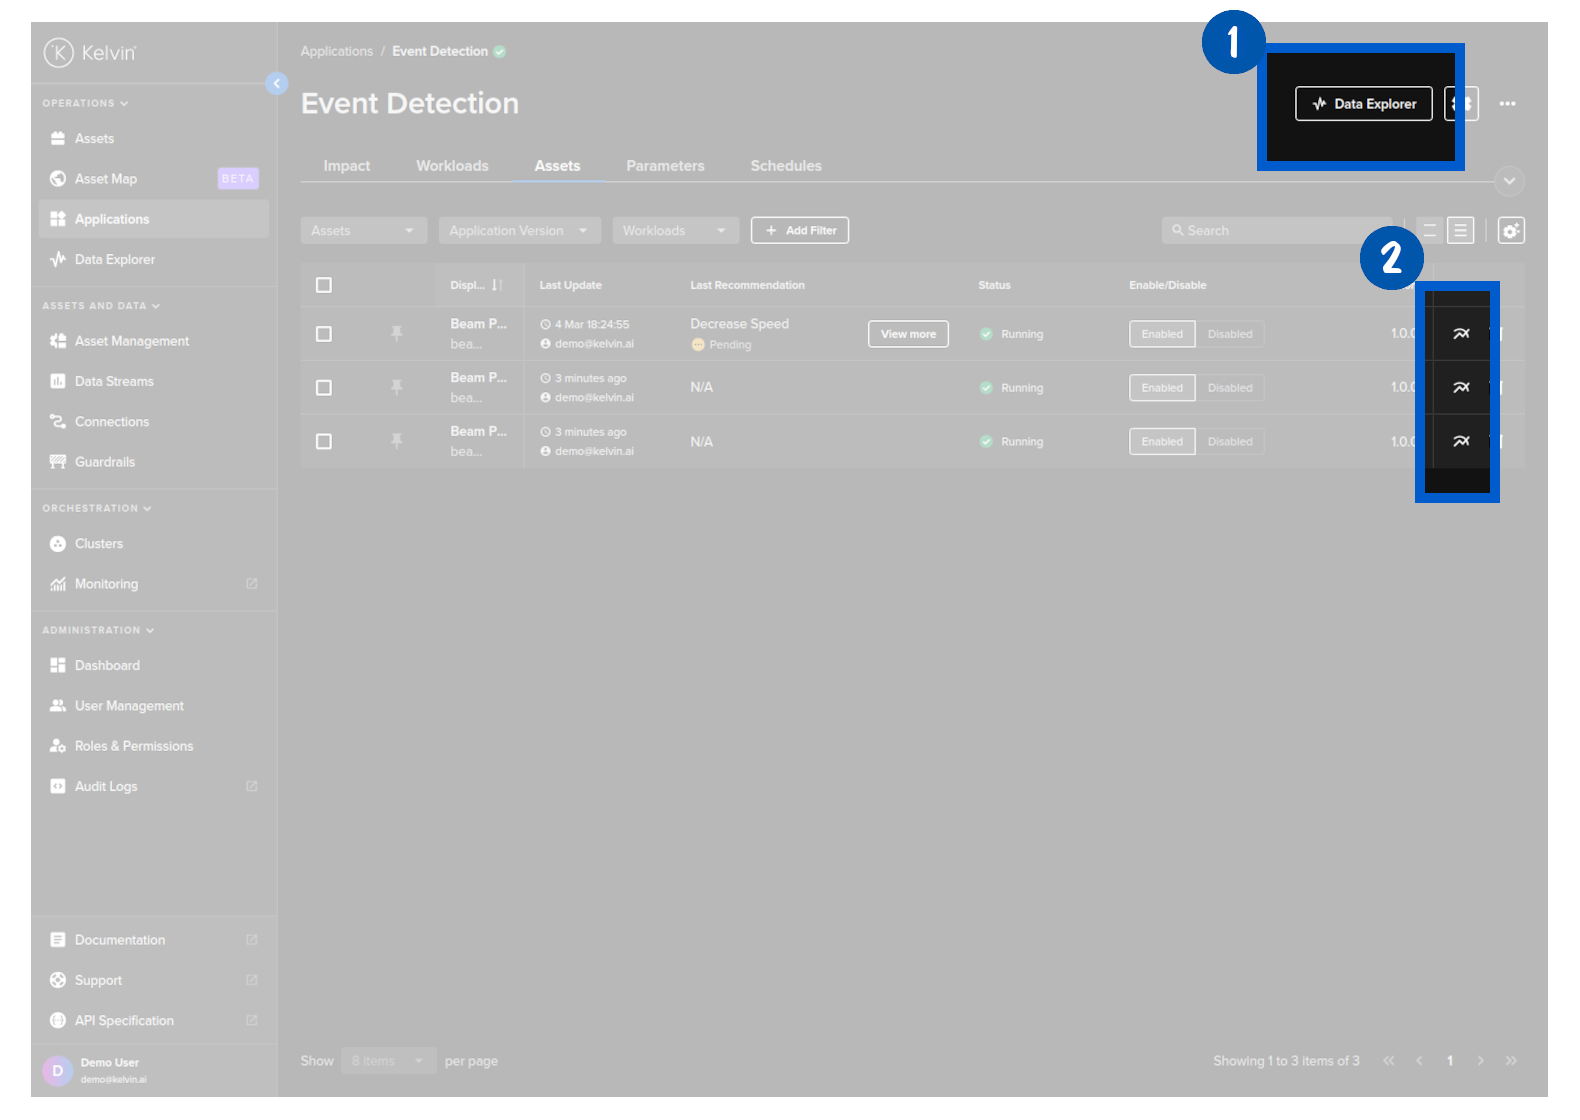
Task: Expand the Workloads filter dropdown
Action: [675, 231]
